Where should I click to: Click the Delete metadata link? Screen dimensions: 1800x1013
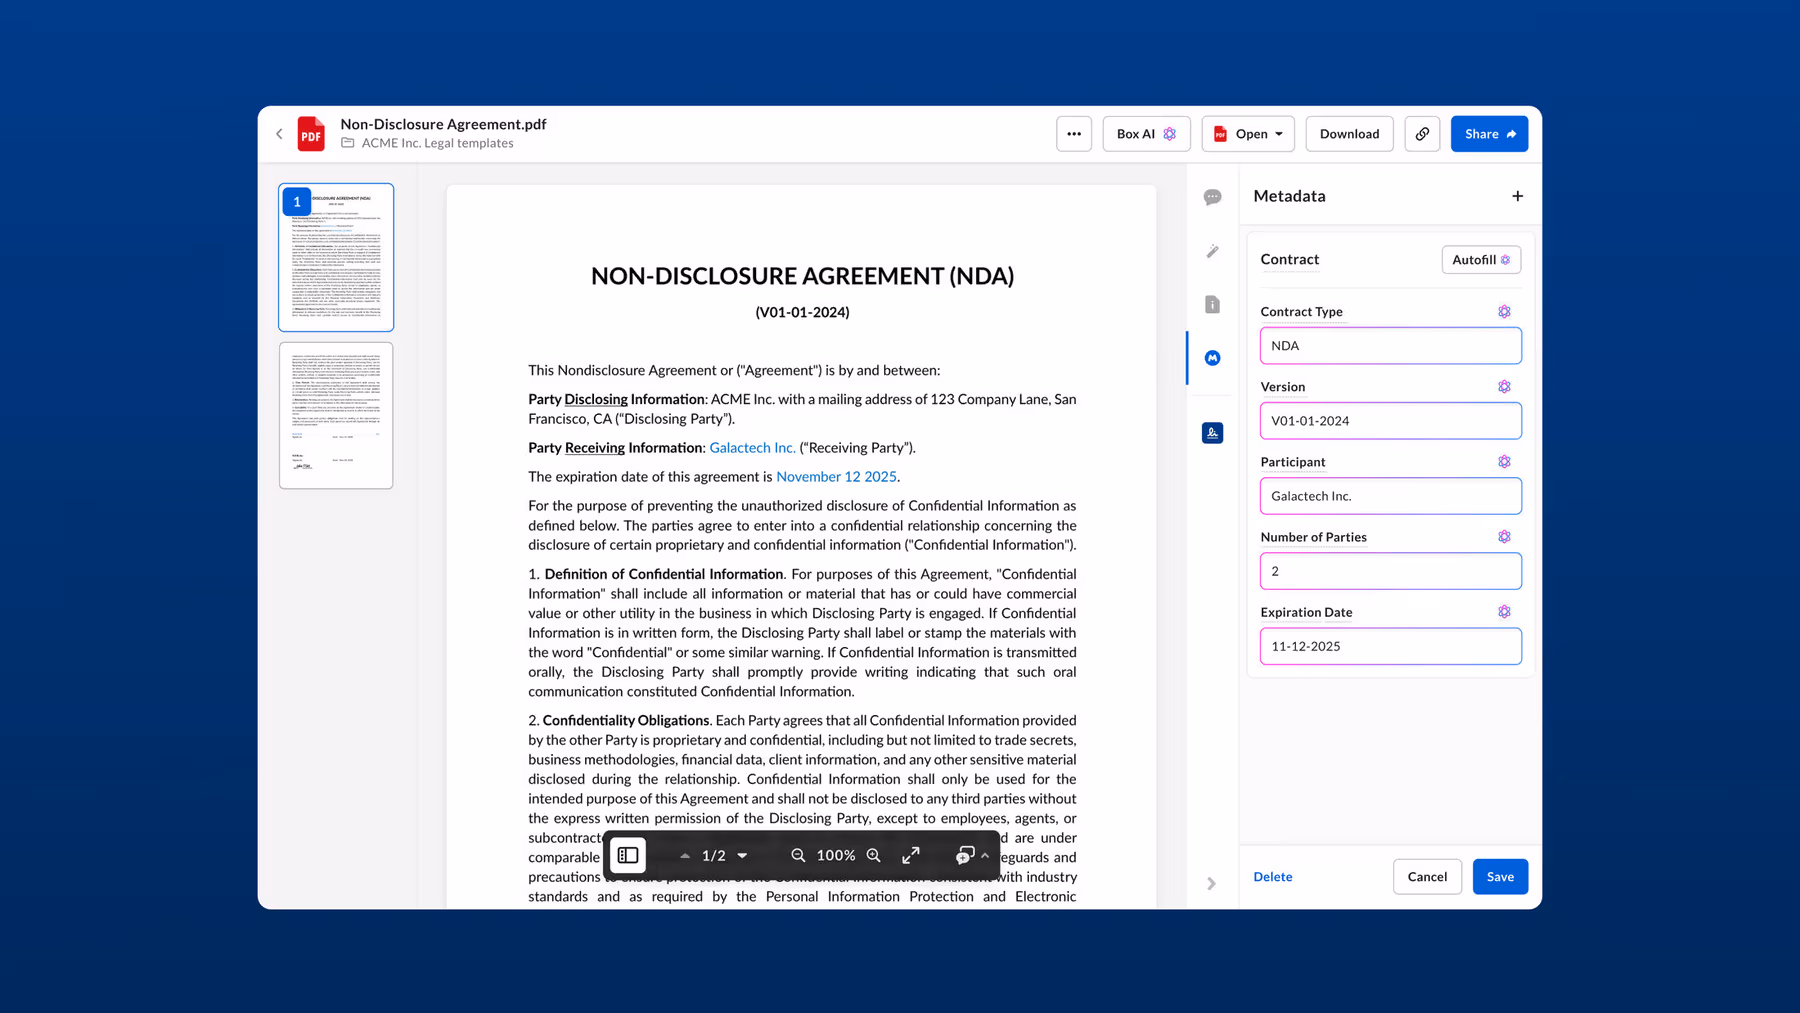[x=1272, y=877]
